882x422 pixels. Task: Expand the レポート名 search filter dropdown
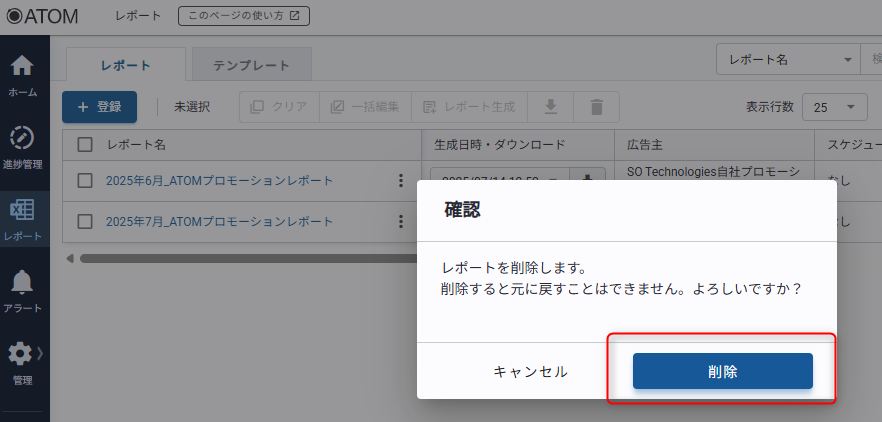(x=787, y=60)
